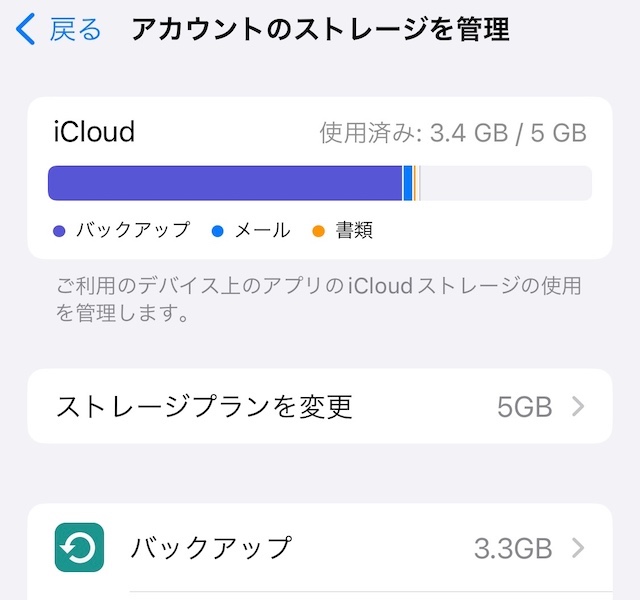Tap the 5GB plan value
Screen dimensions: 640x600
pos(524,406)
